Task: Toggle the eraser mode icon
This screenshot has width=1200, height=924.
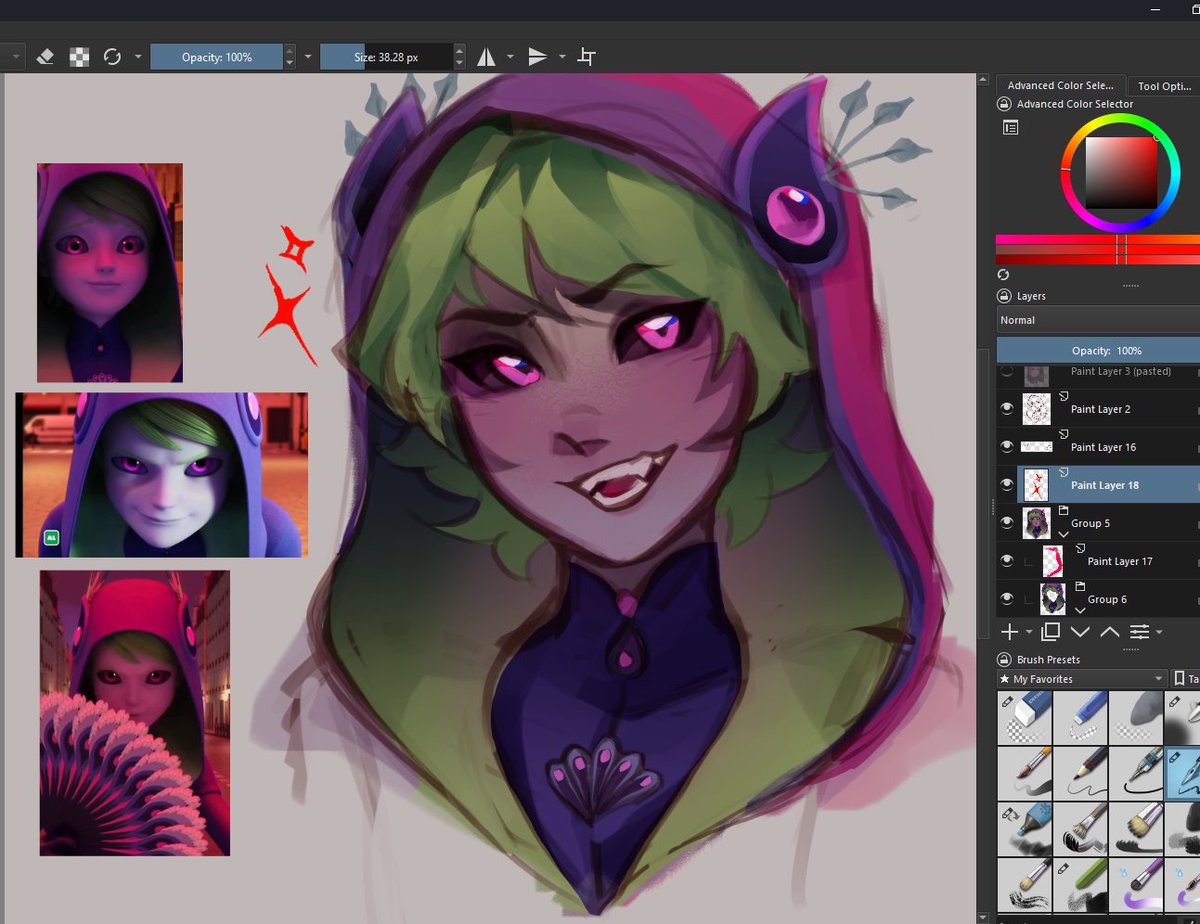Action: [45, 57]
